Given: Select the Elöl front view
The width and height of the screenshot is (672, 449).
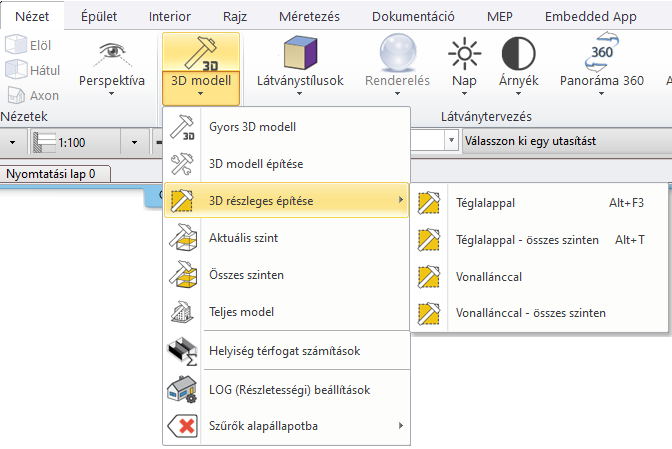Looking at the screenshot, I should tap(29, 45).
